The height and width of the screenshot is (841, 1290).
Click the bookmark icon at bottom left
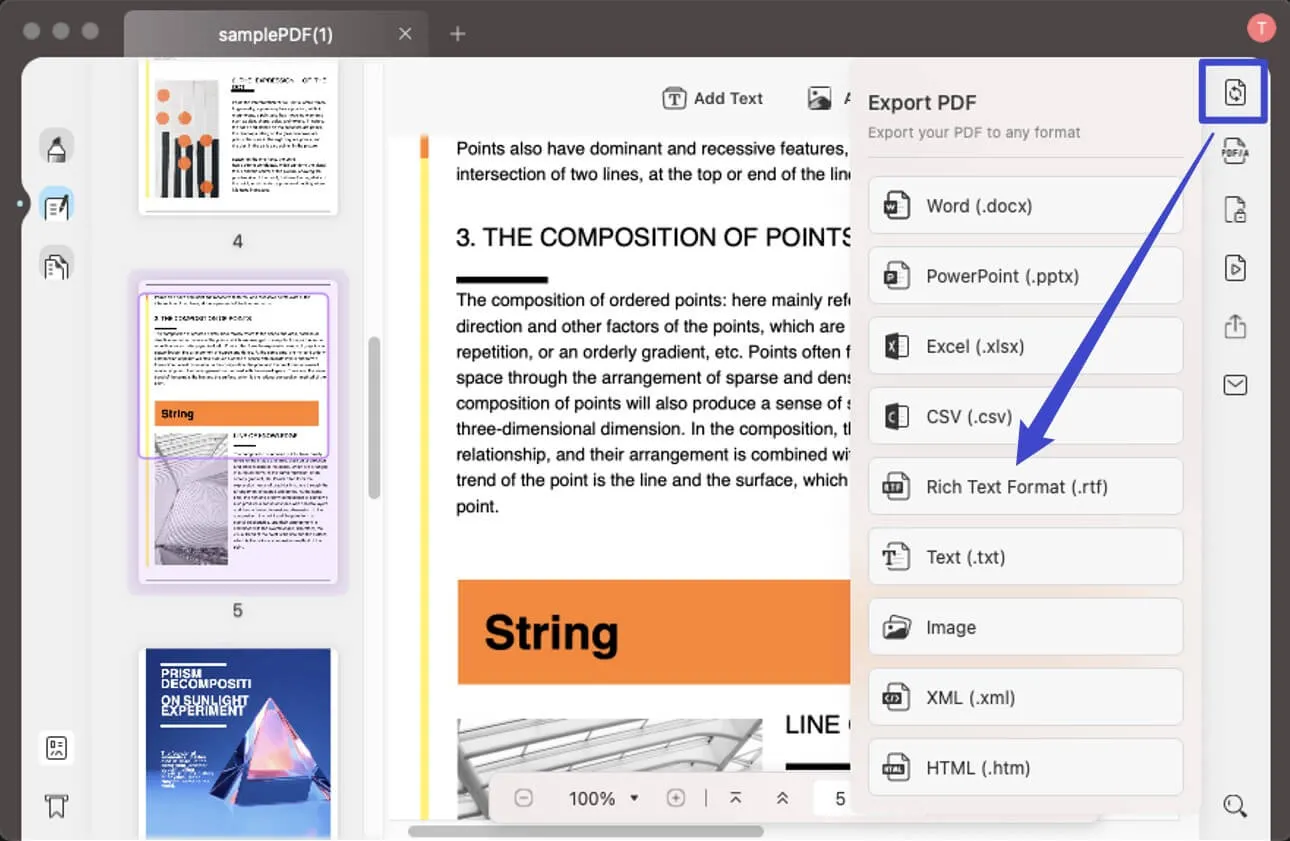coord(56,805)
